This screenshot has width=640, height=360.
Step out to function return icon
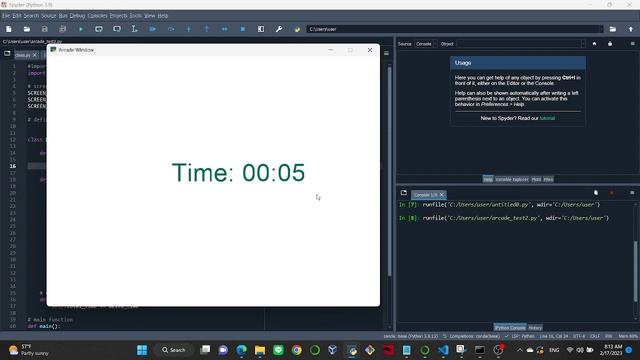tap(207, 29)
